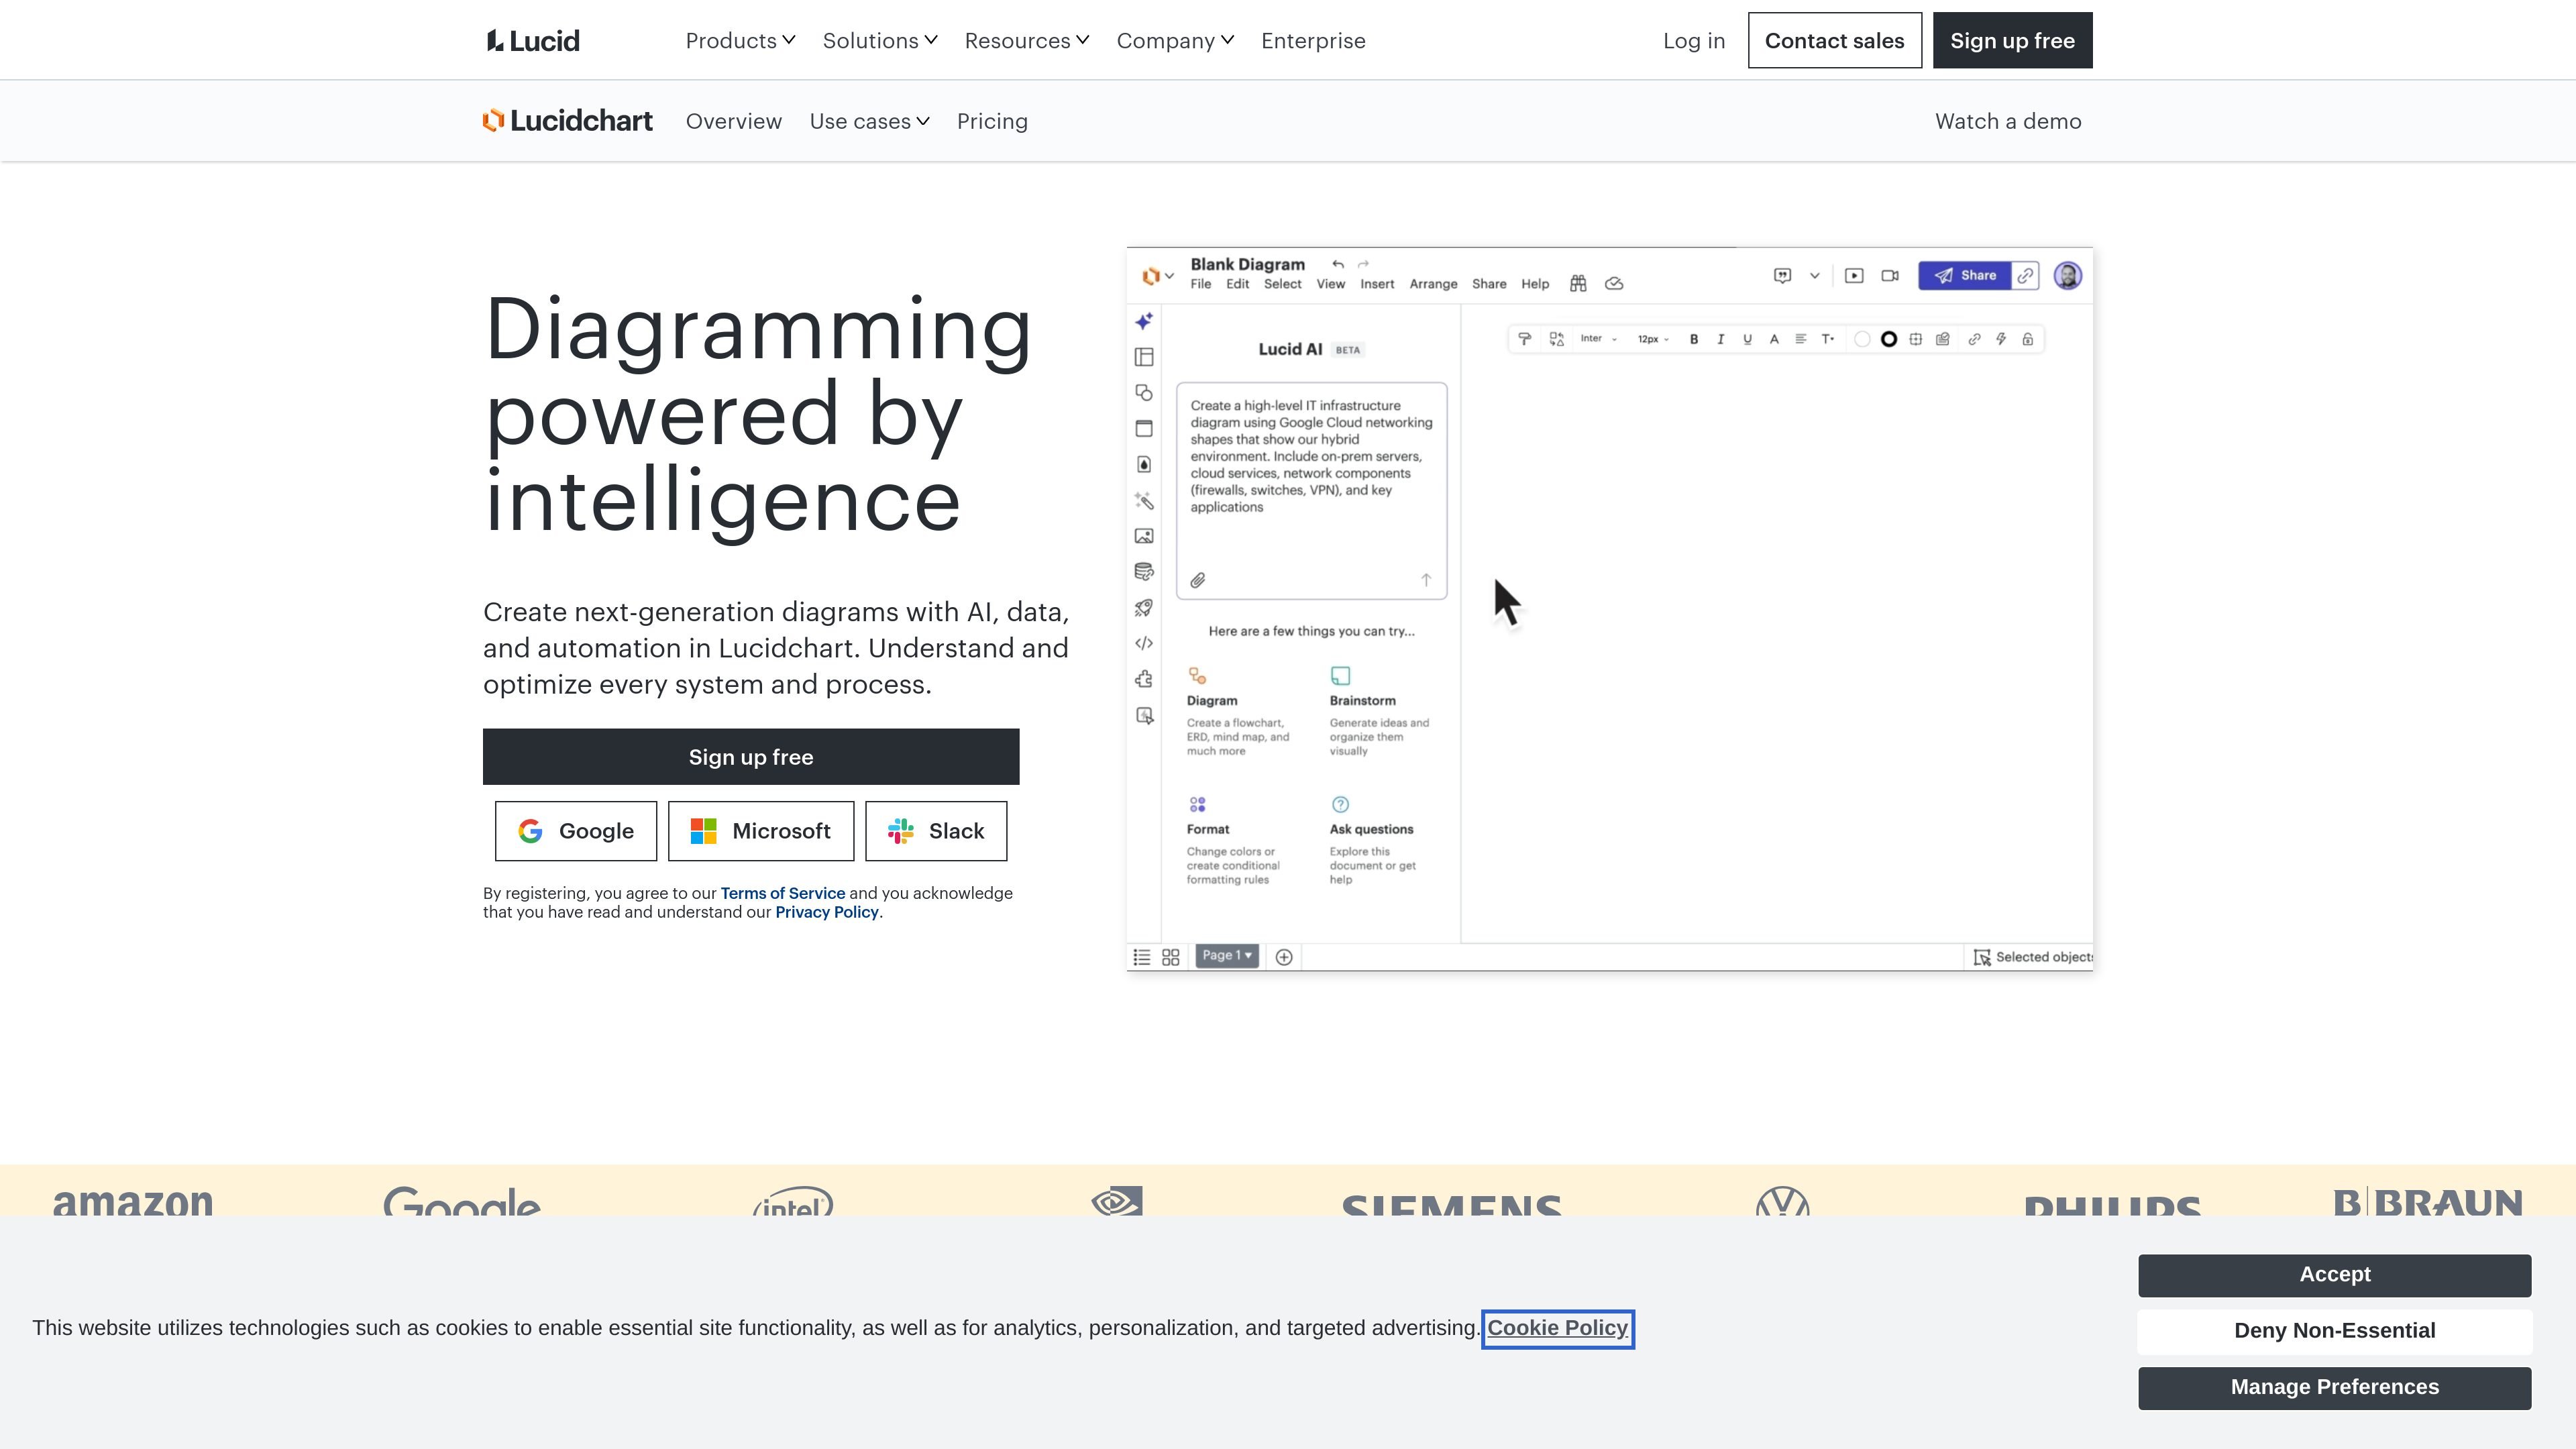Click the text color A icon
2576x1449 pixels.
[1774, 339]
